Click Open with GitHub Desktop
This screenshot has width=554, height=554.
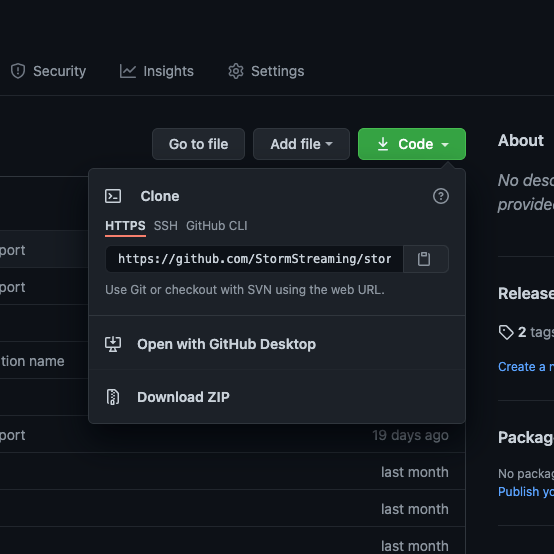point(277,344)
